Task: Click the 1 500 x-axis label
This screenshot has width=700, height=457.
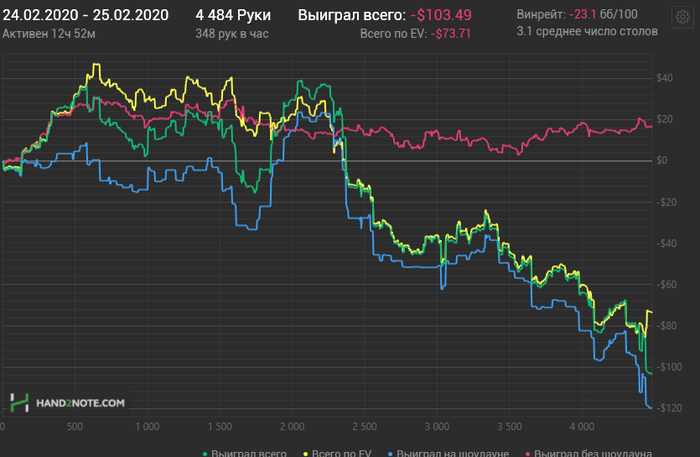Action: pos(220,427)
